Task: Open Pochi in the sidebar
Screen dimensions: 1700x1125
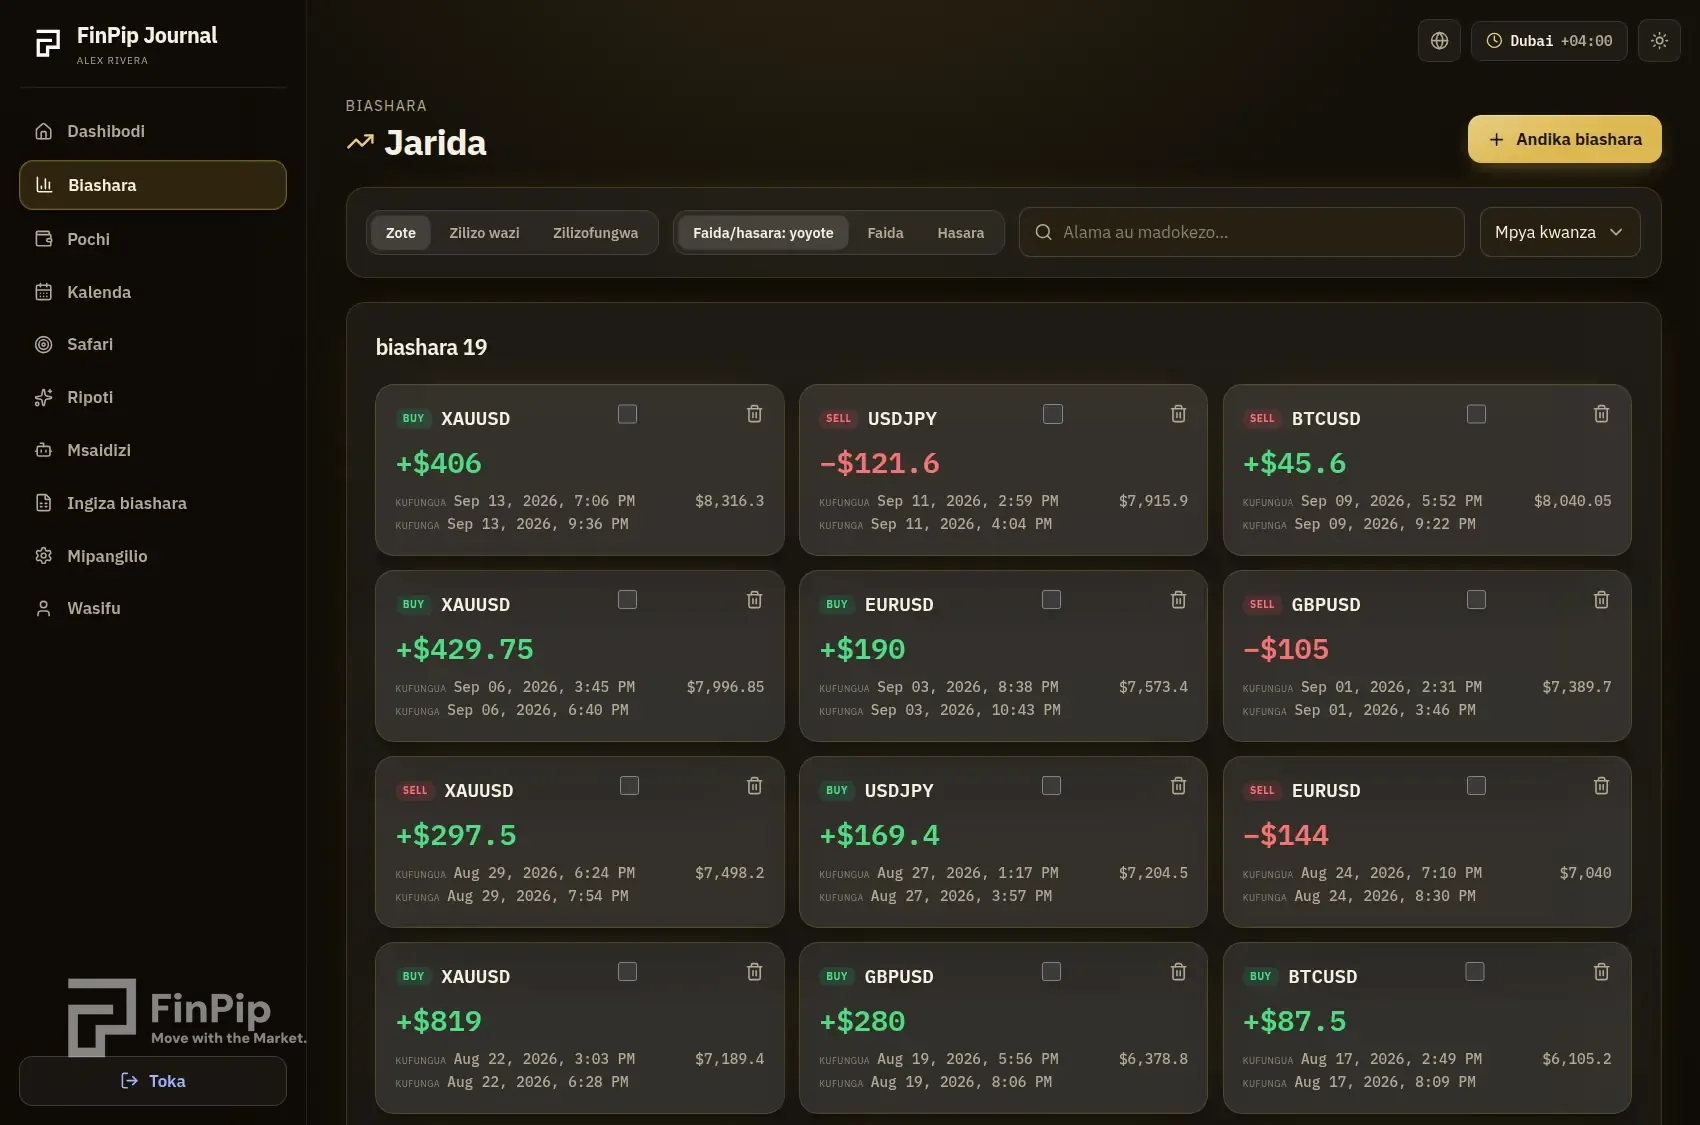Action: (x=153, y=239)
